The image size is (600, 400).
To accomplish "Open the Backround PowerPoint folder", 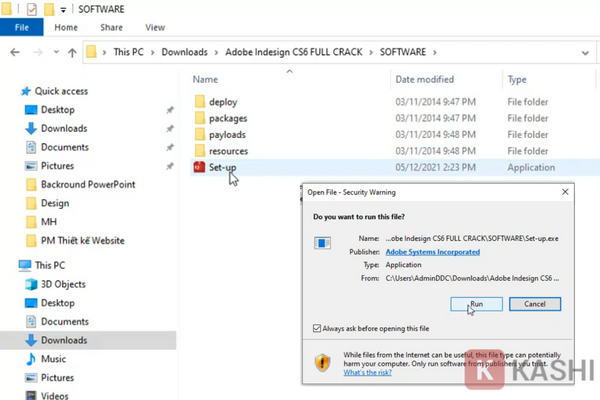I will click(x=88, y=184).
